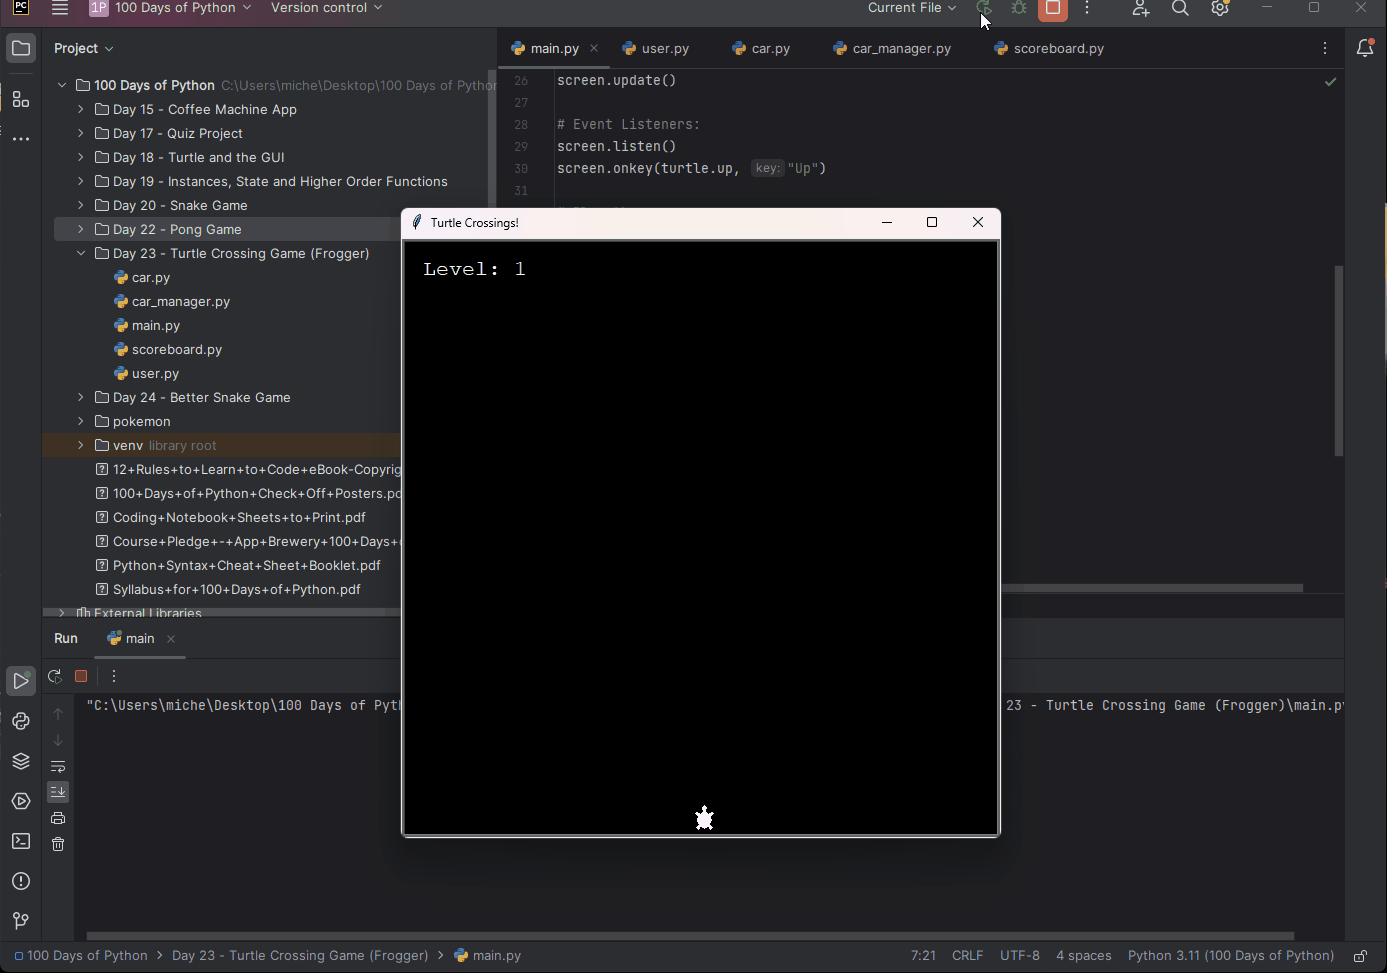Open the Terminal tool window
Viewport: 1387px width, 973px height.
click(x=21, y=841)
